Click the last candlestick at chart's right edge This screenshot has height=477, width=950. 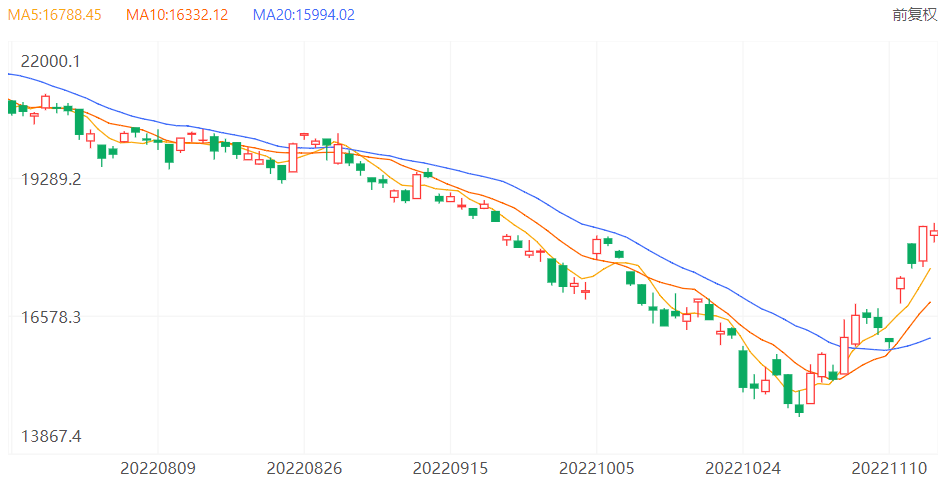(x=934, y=233)
